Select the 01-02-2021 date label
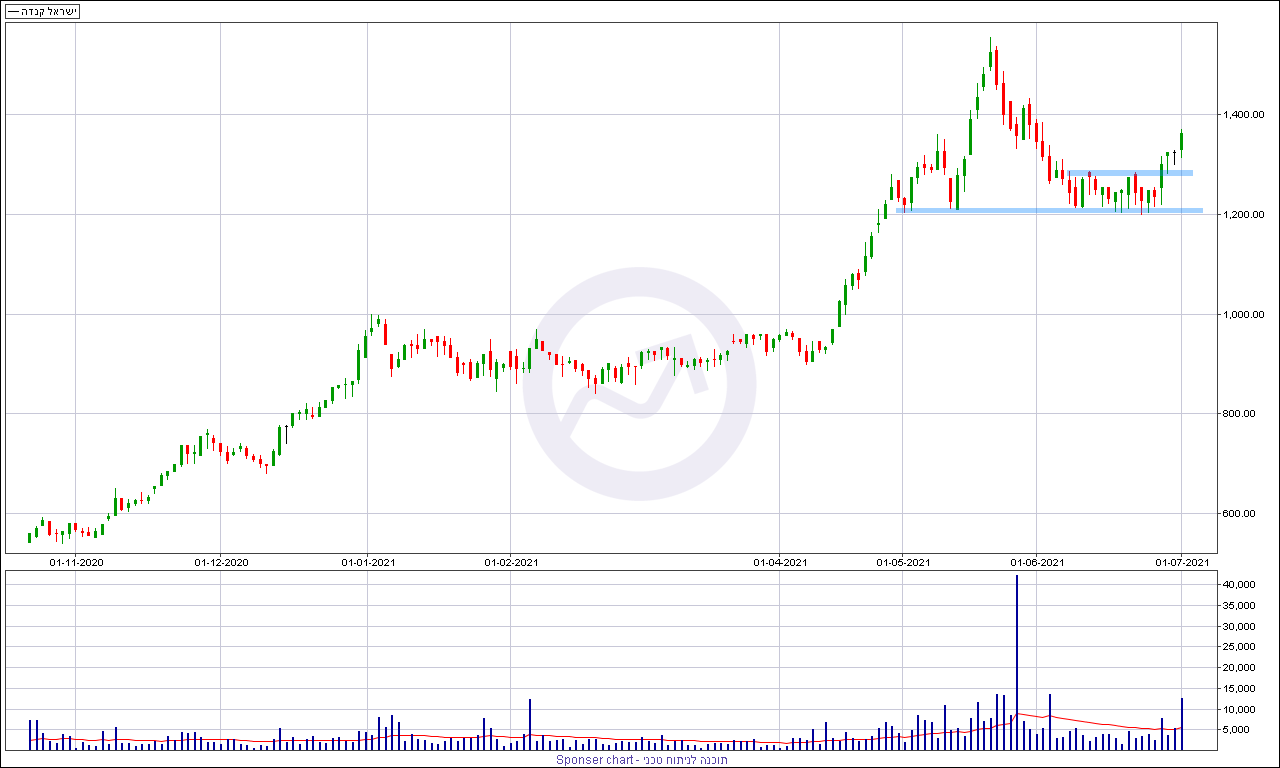This screenshot has height=768, width=1280. pos(511,562)
